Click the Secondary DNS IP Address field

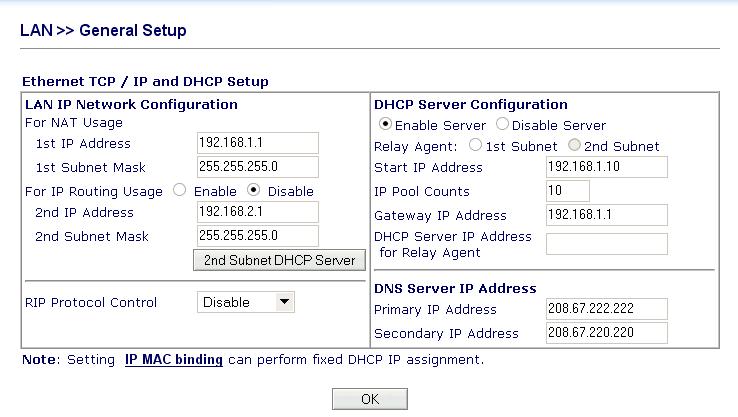(607, 333)
